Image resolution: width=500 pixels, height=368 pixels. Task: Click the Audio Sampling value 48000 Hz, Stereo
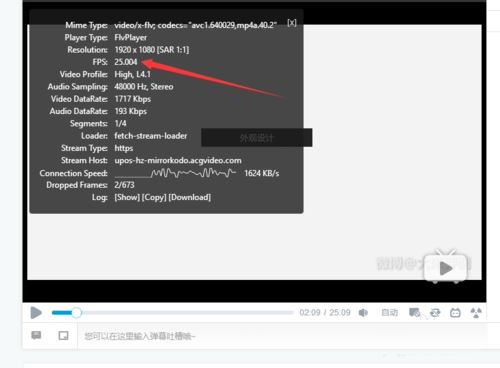point(144,87)
